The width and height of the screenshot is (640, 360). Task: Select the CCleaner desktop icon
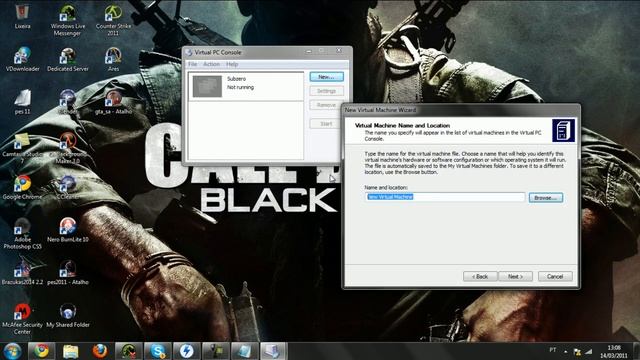point(68,187)
